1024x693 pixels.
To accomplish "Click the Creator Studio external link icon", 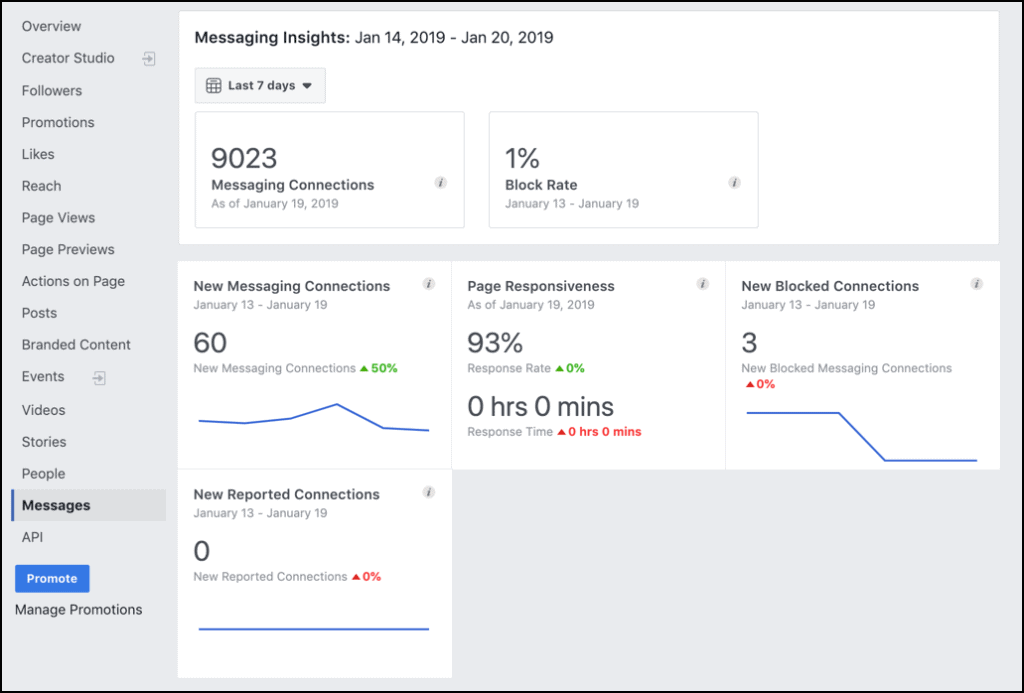I will click(x=148, y=59).
